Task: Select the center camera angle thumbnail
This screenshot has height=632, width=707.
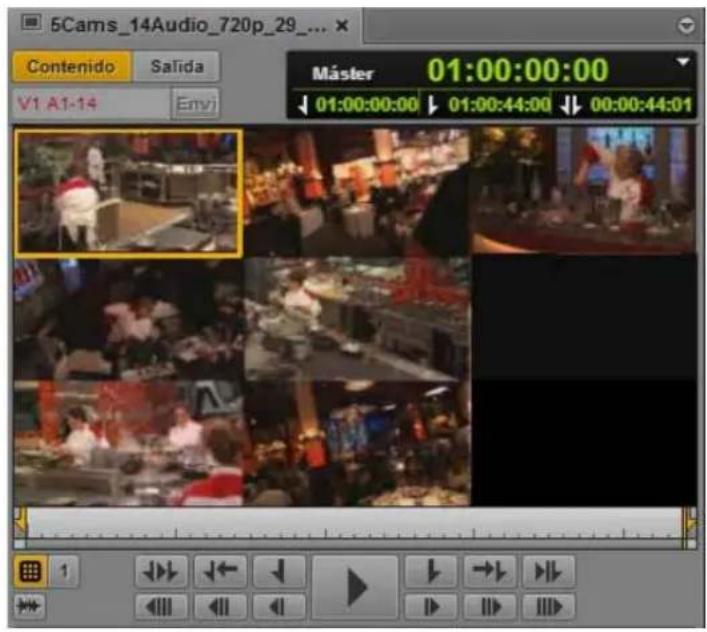Action: tap(358, 320)
